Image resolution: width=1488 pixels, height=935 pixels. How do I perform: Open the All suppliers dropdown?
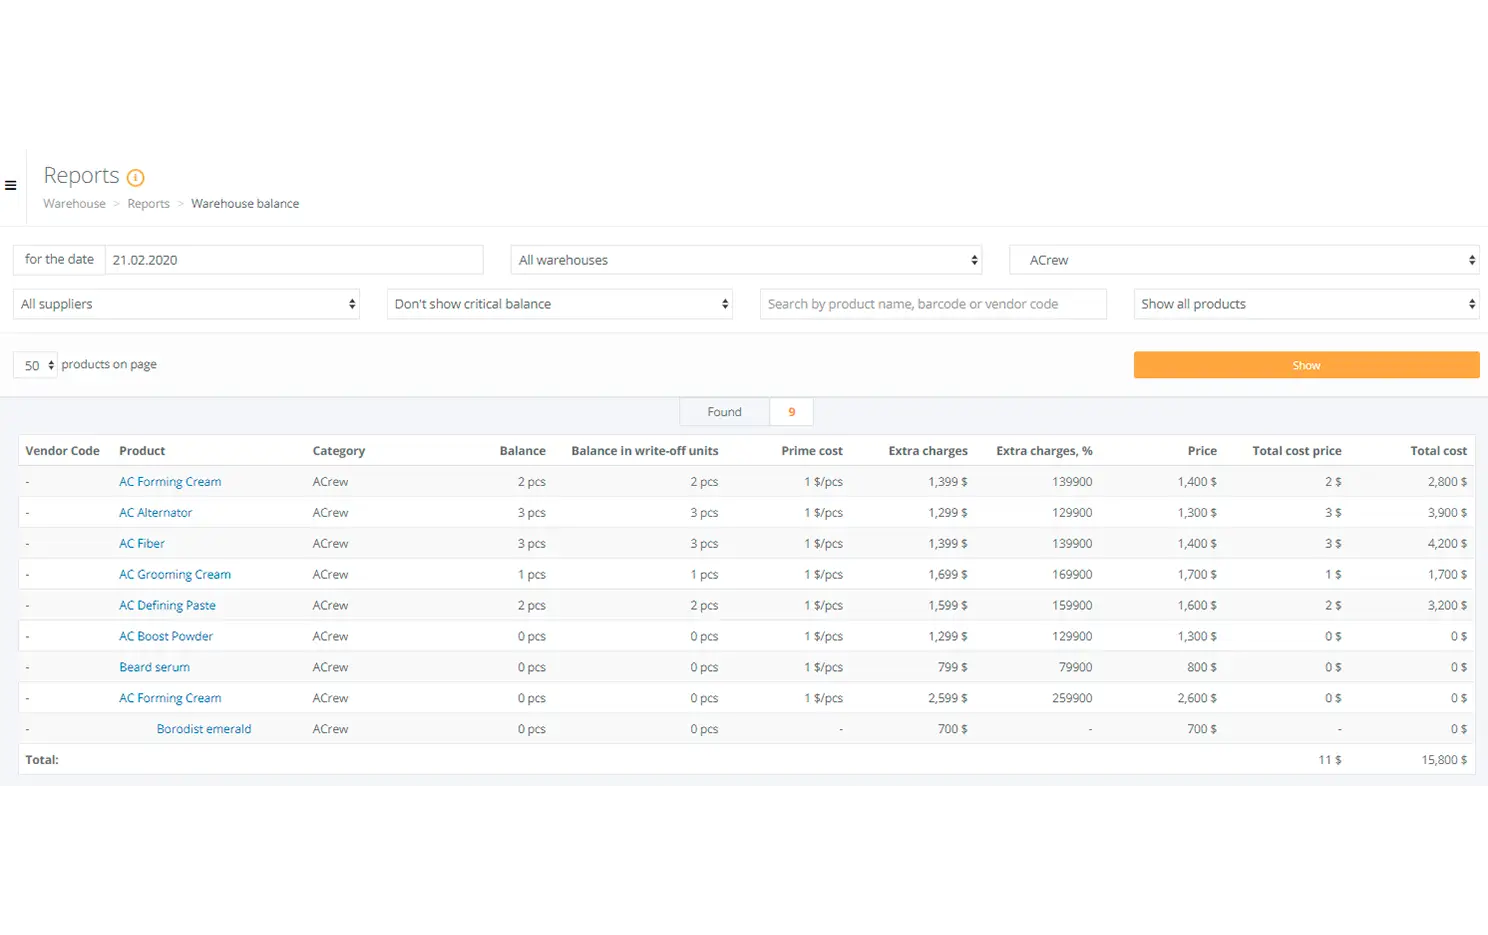(x=187, y=304)
